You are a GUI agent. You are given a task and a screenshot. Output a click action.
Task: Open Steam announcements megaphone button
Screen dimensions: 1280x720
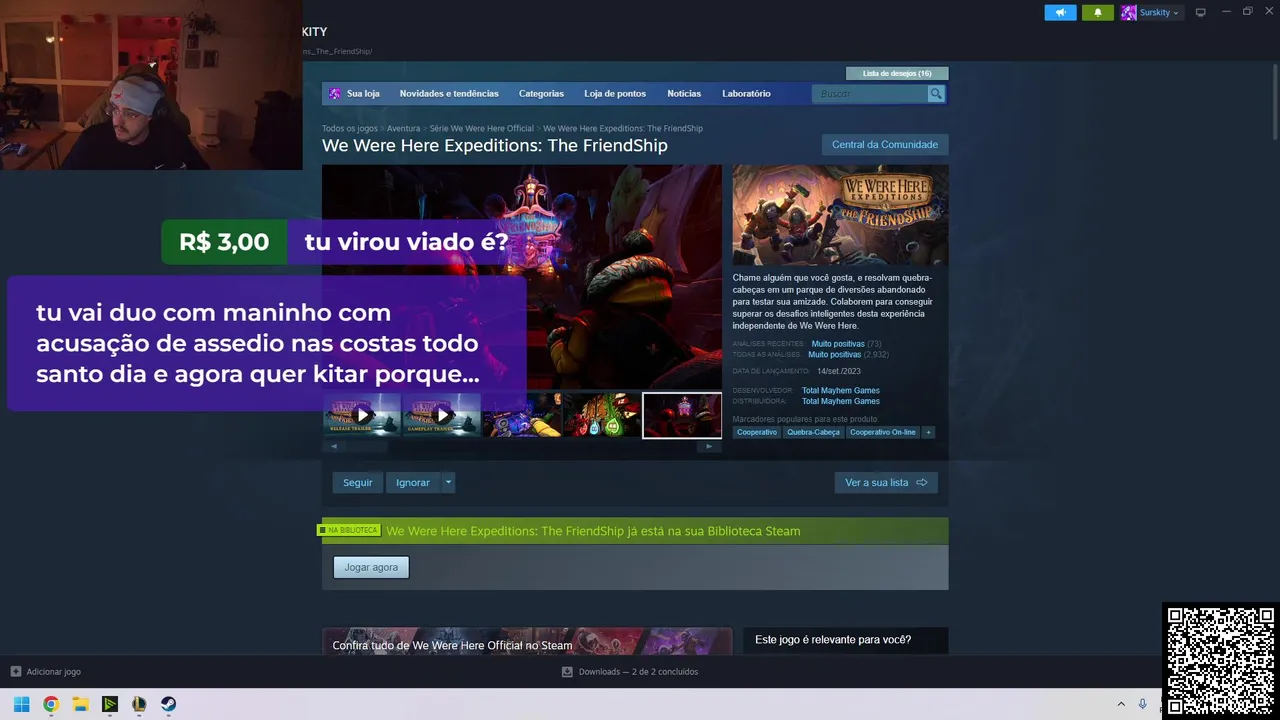coord(1060,12)
